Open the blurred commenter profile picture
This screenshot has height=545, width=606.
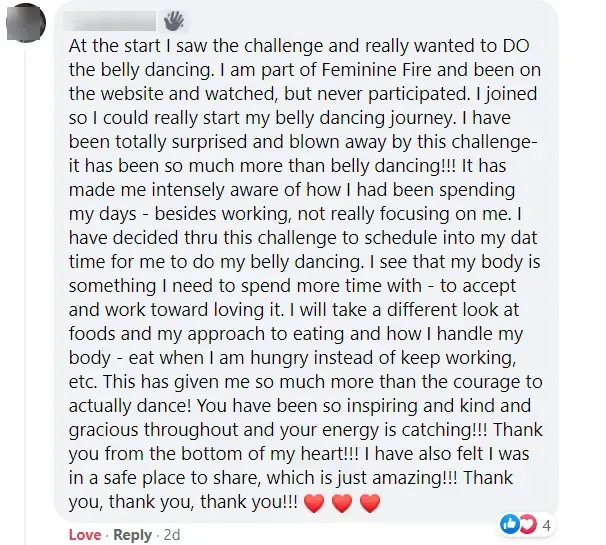pyautogui.click(x=26, y=22)
